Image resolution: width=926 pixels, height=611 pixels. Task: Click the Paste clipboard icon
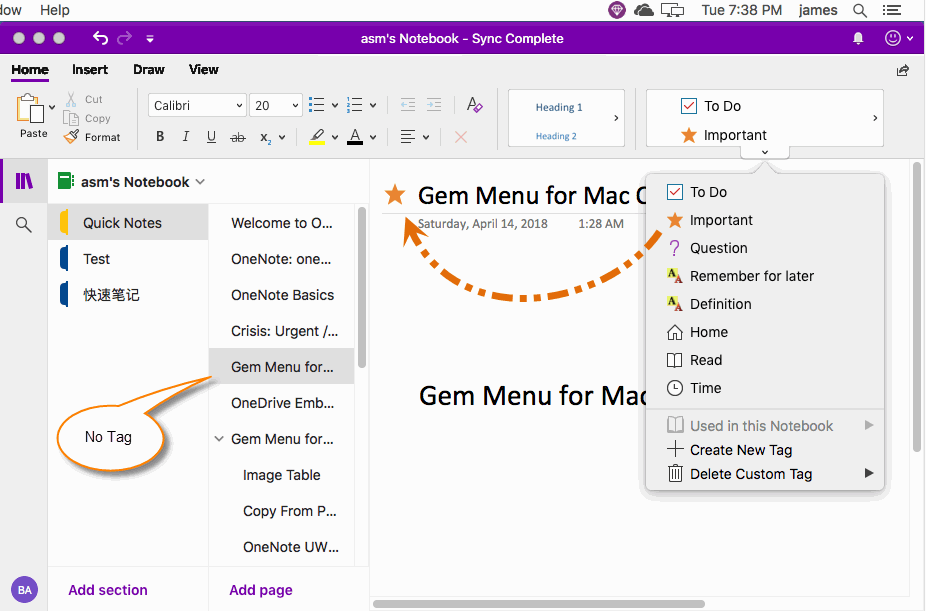[x=30, y=109]
